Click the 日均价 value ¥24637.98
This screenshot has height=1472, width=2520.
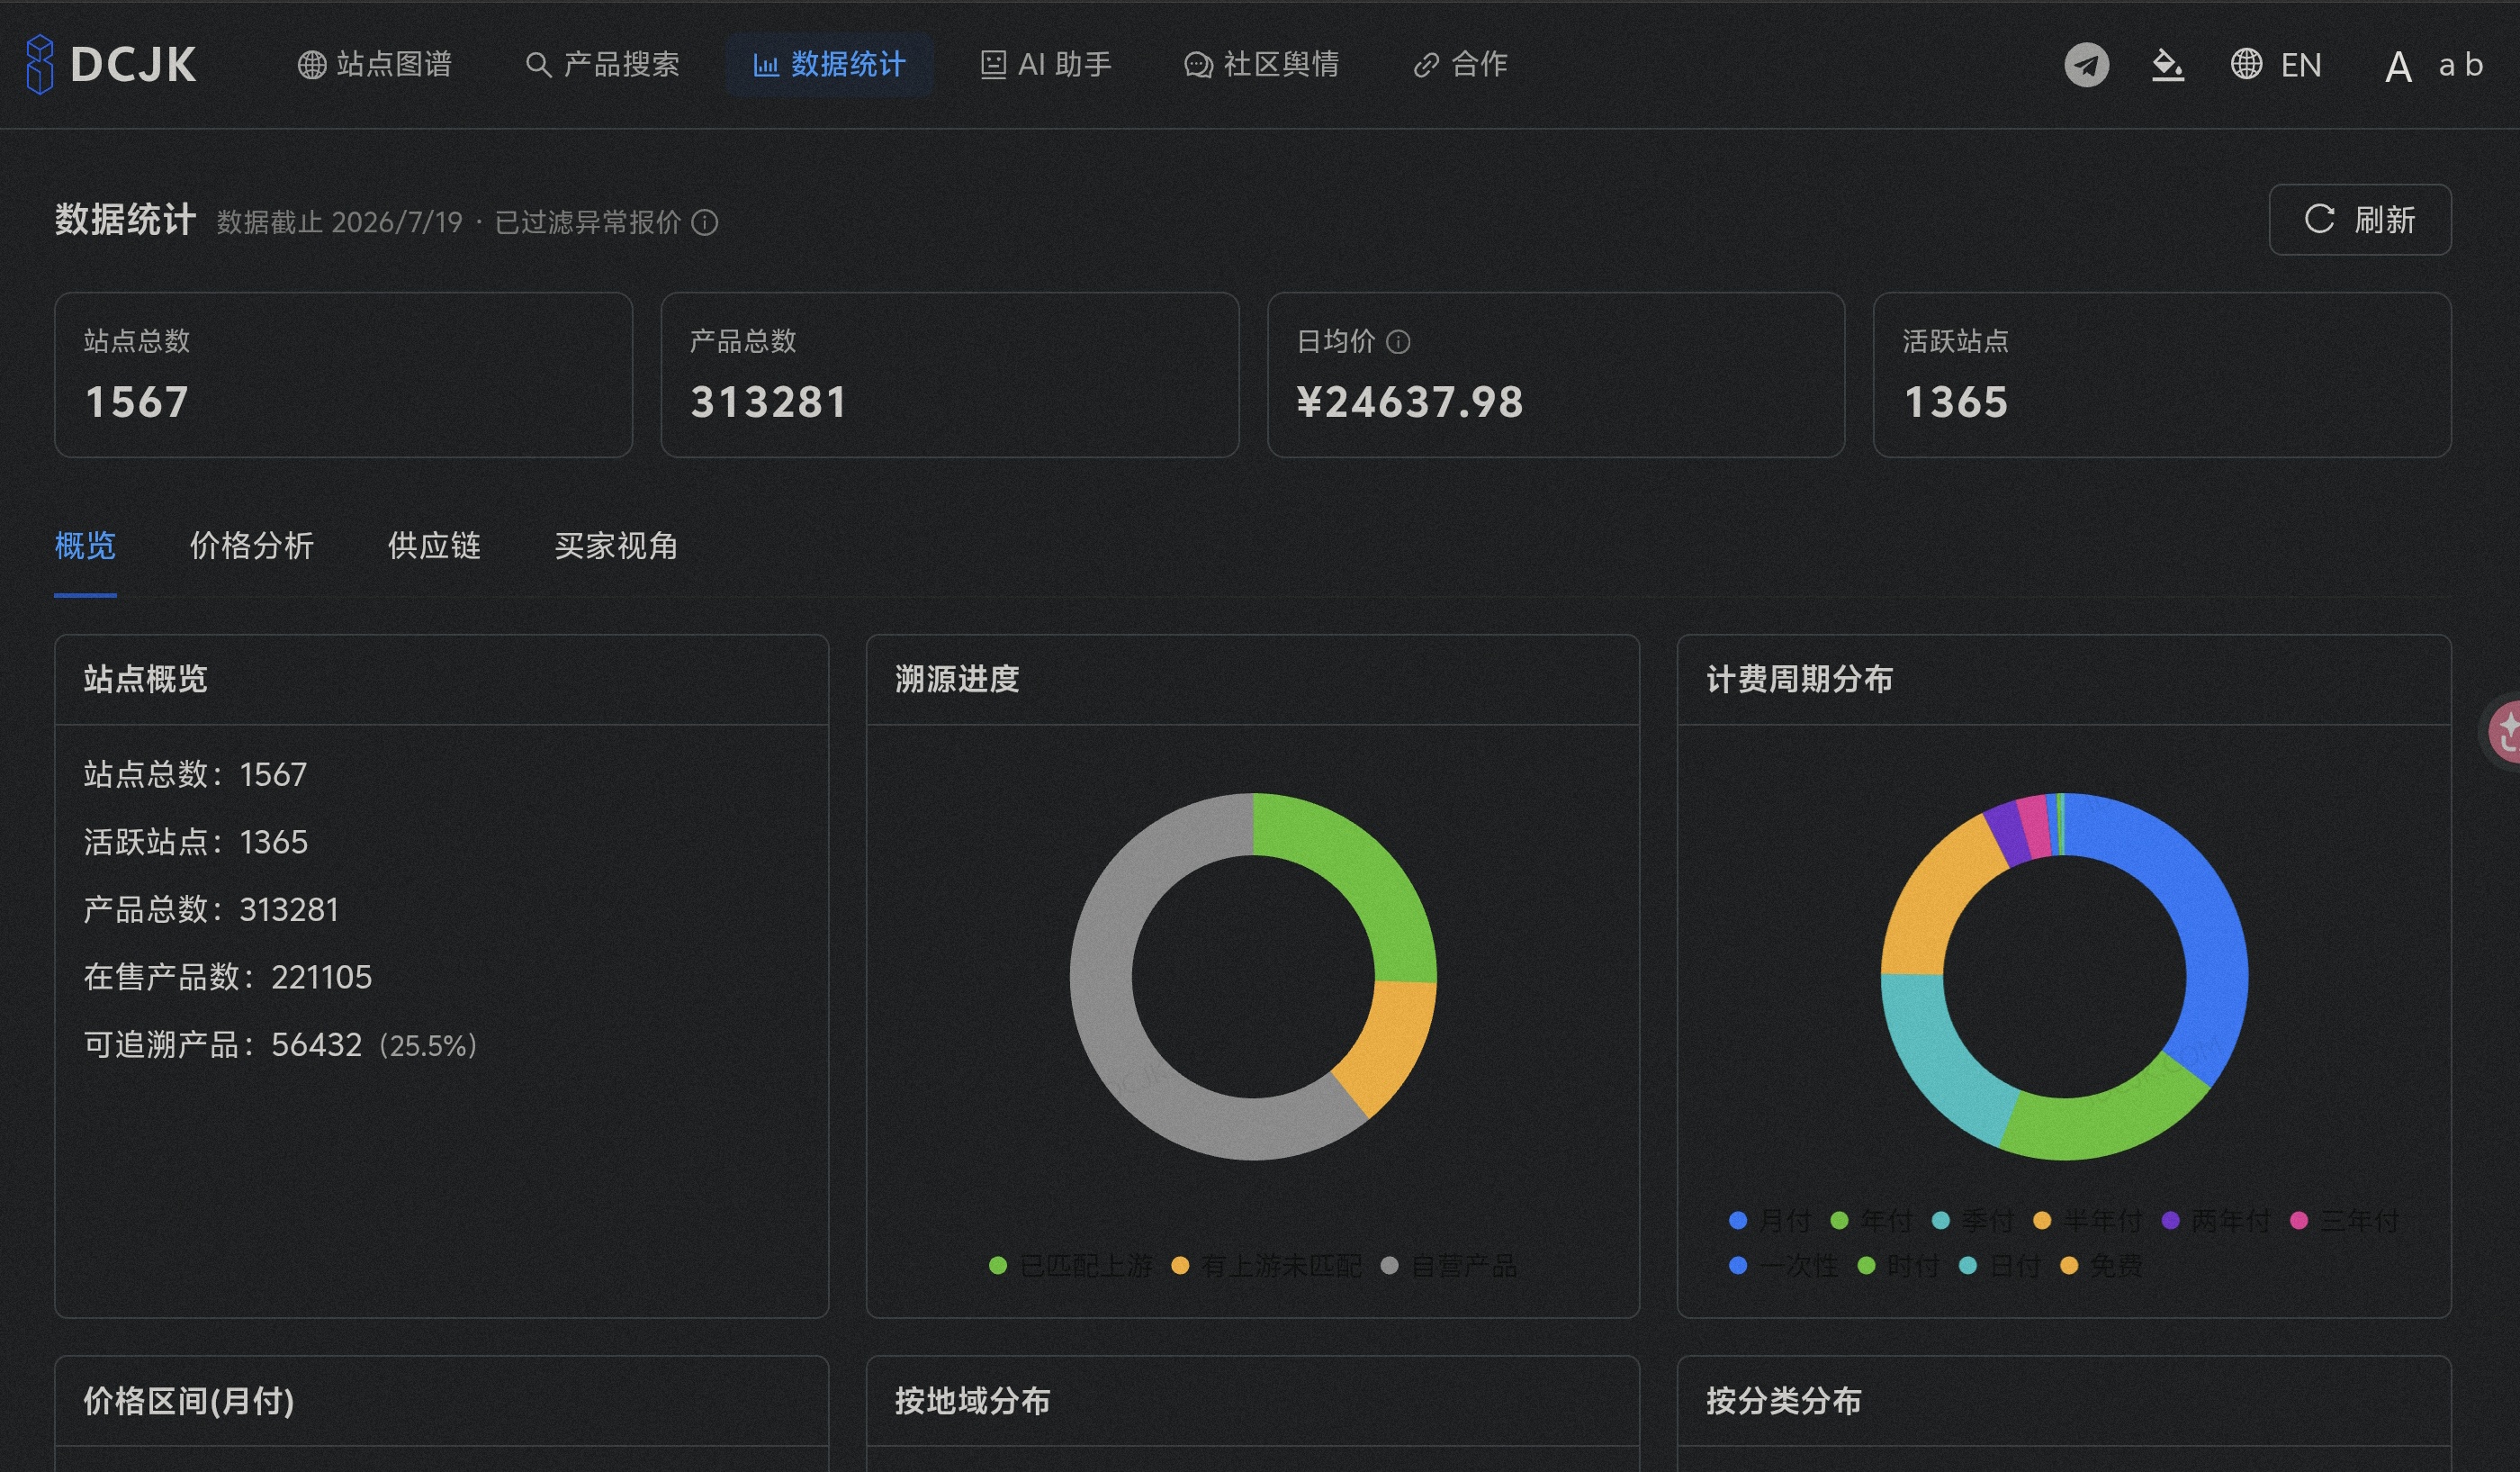(1410, 402)
